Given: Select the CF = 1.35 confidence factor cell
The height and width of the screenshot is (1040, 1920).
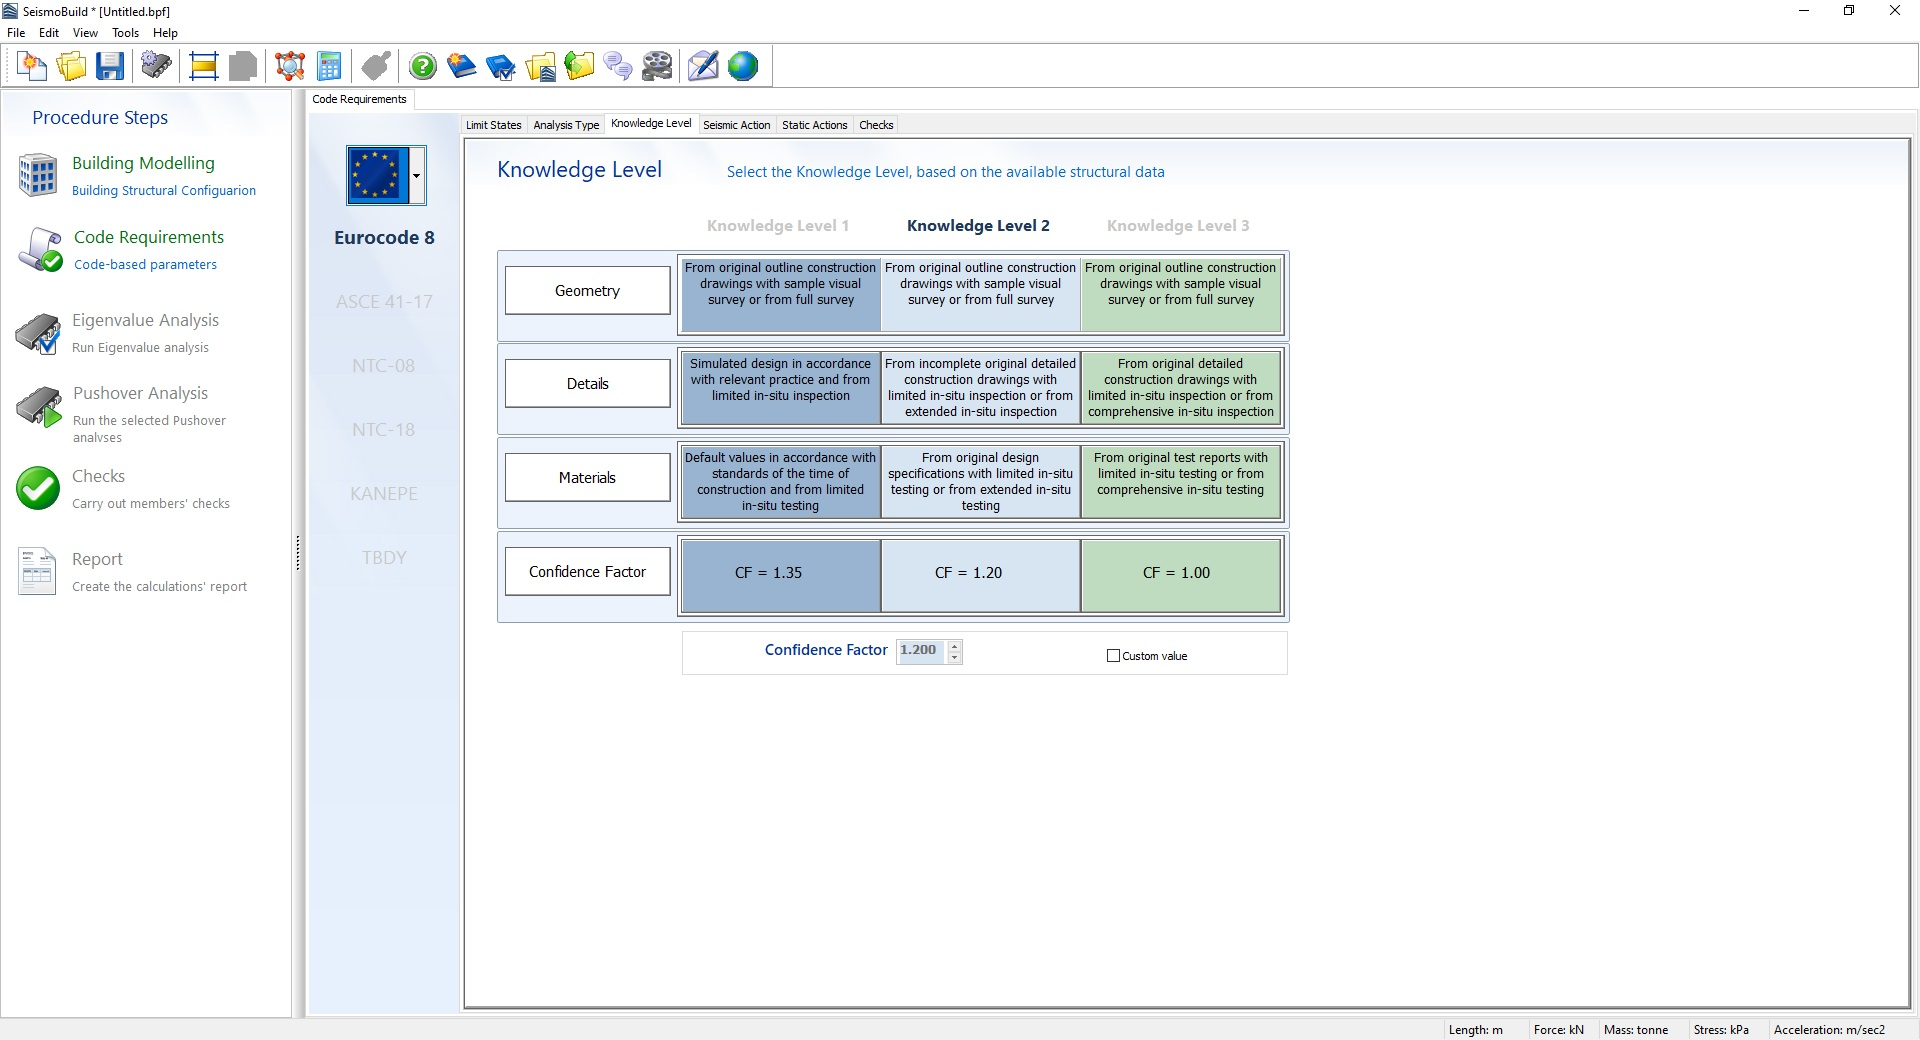Looking at the screenshot, I should click(780, 574).
